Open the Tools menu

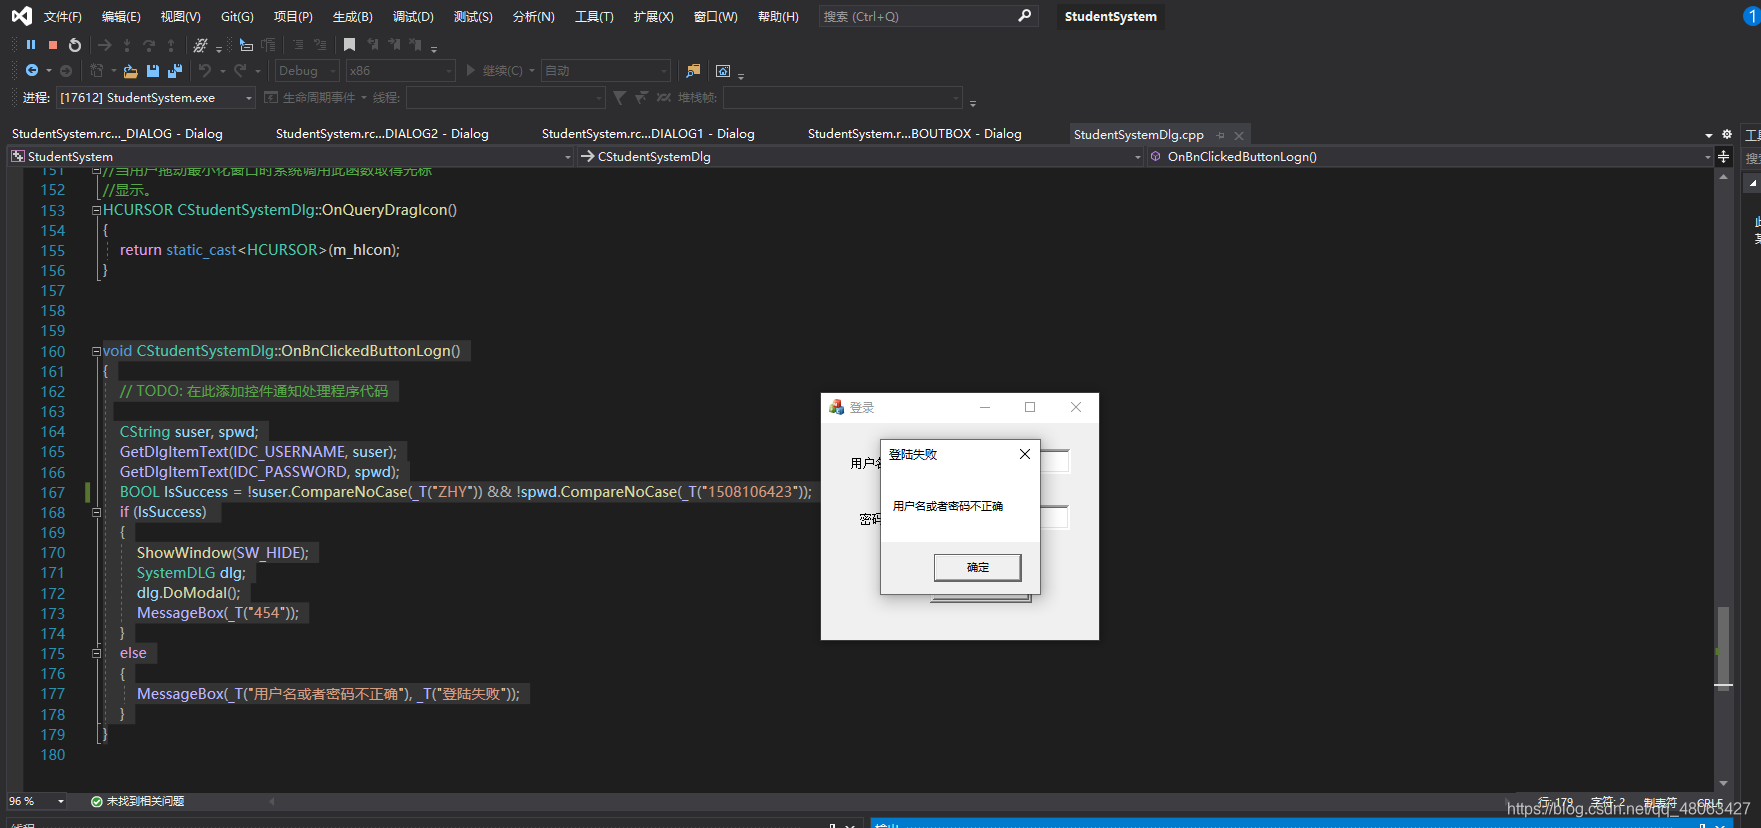click(594, 16)
